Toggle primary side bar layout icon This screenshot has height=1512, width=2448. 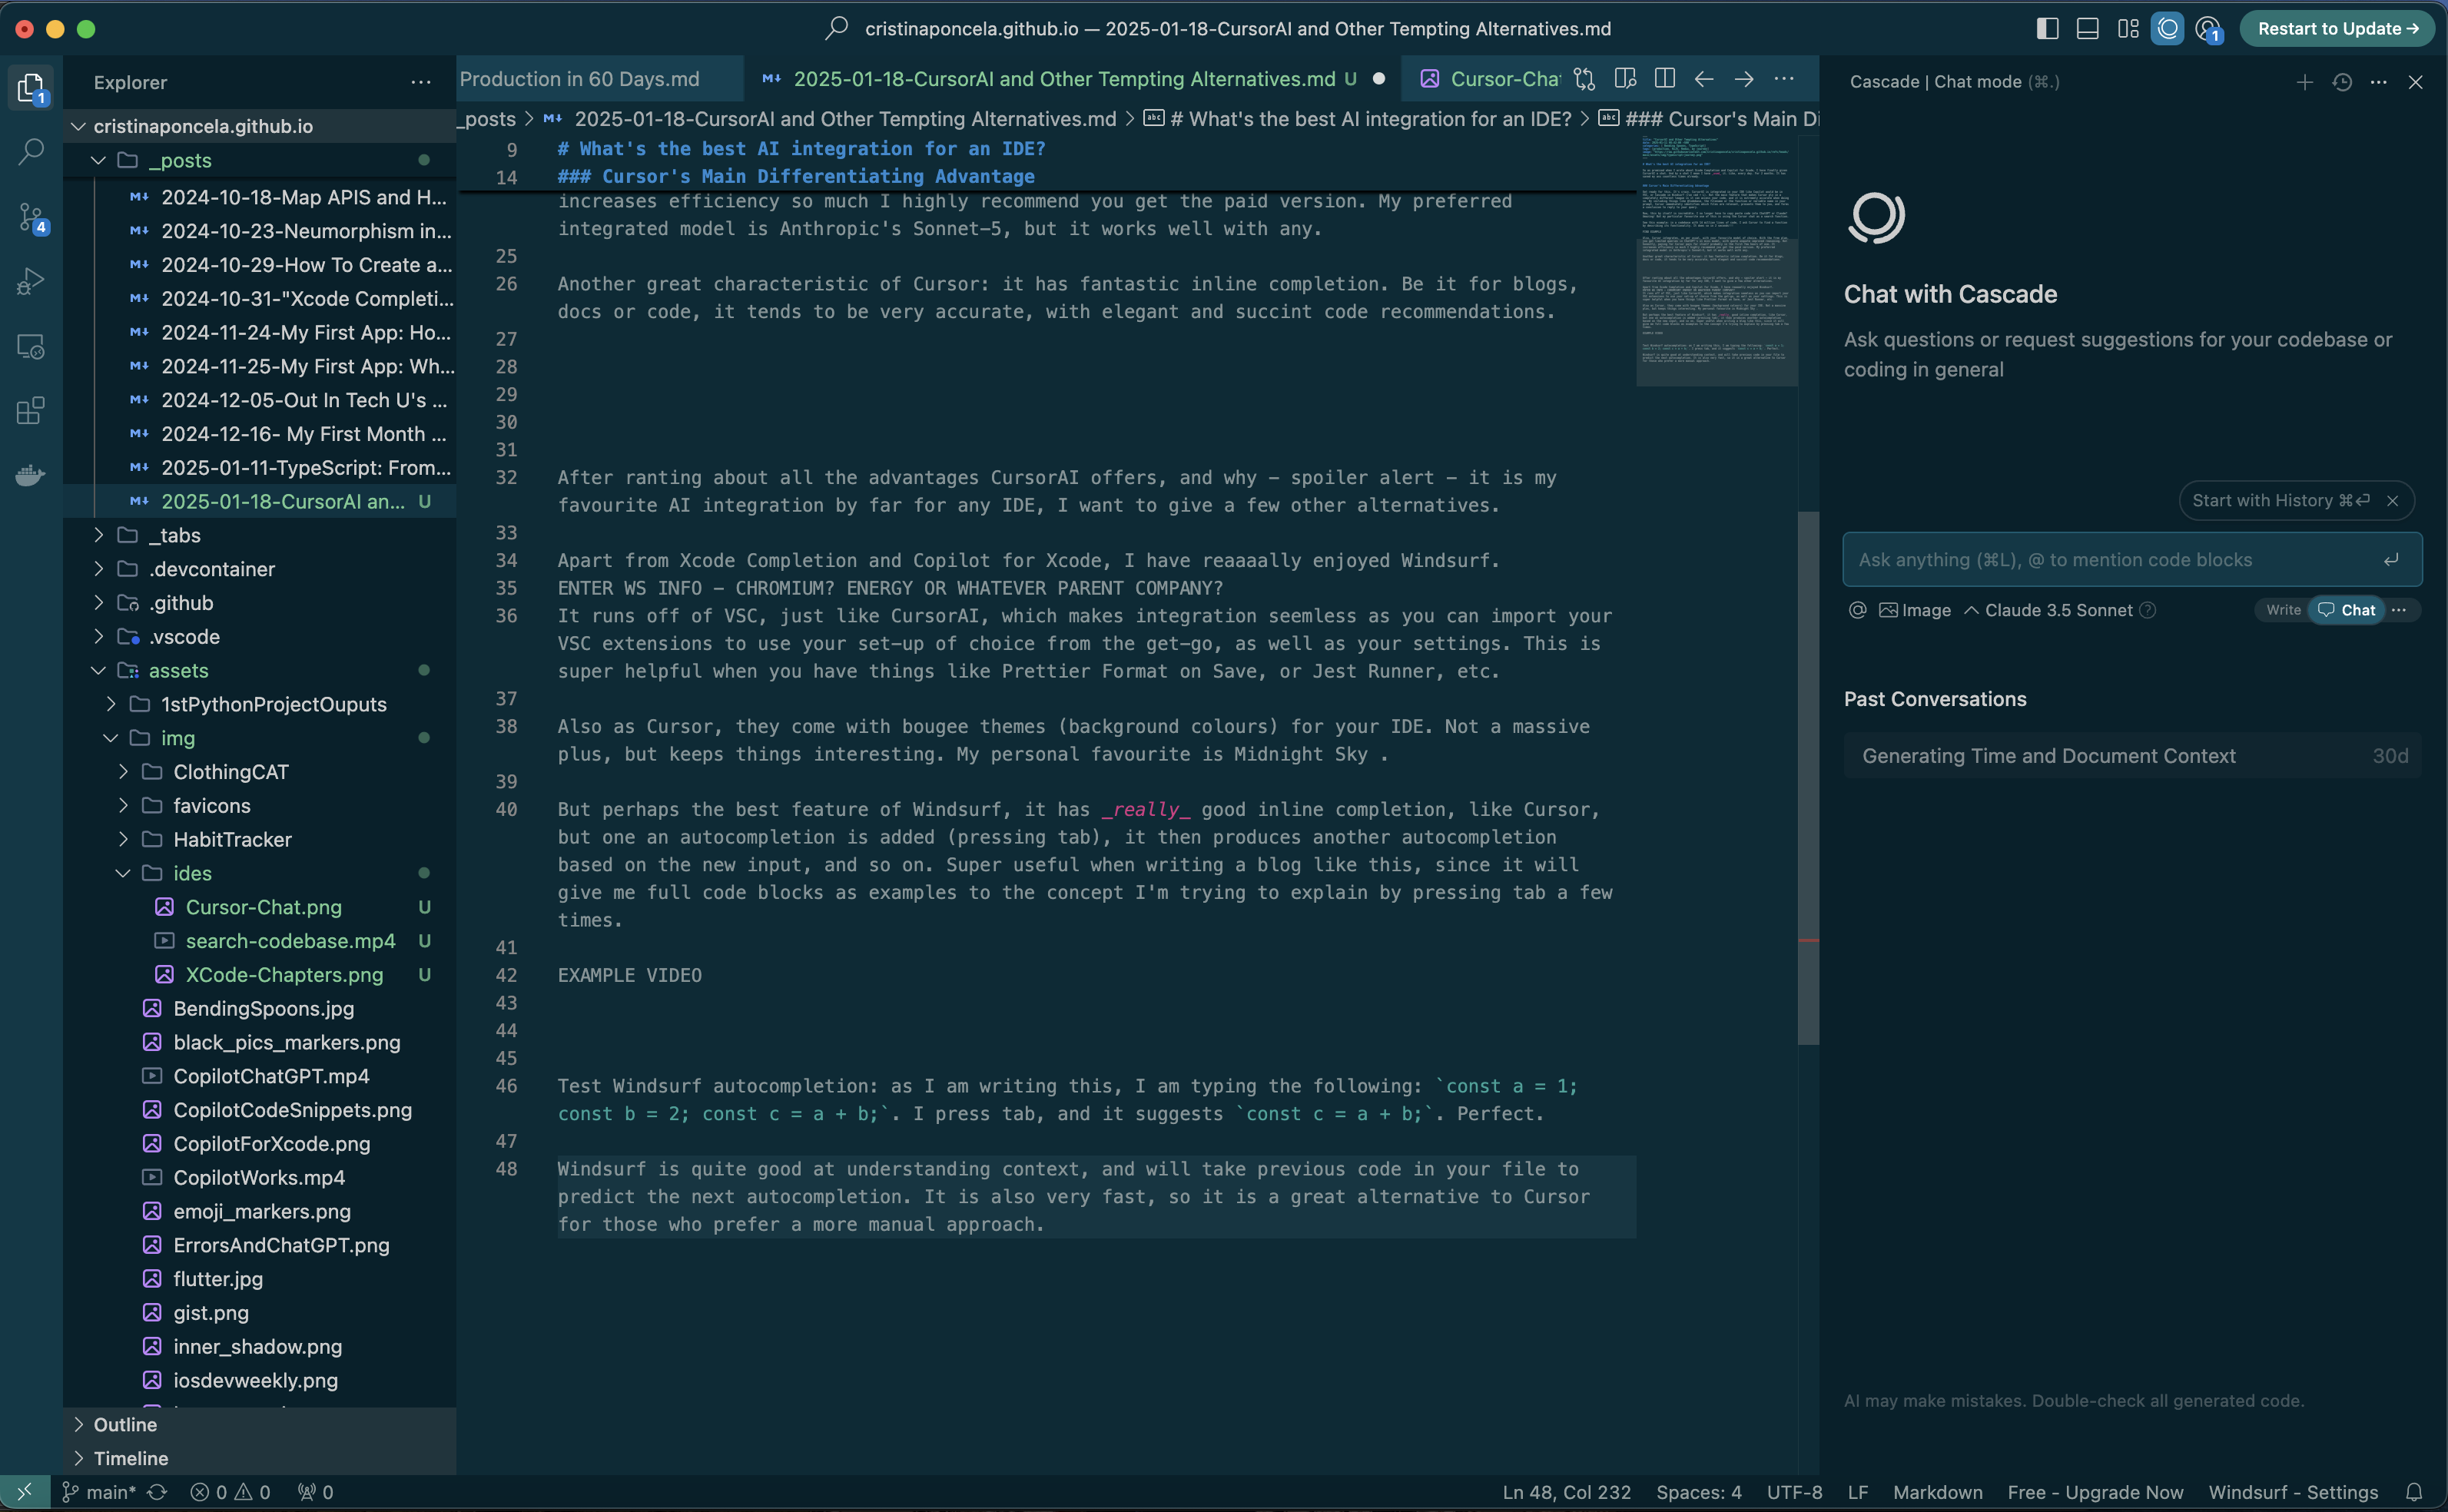pos(2047,28)
